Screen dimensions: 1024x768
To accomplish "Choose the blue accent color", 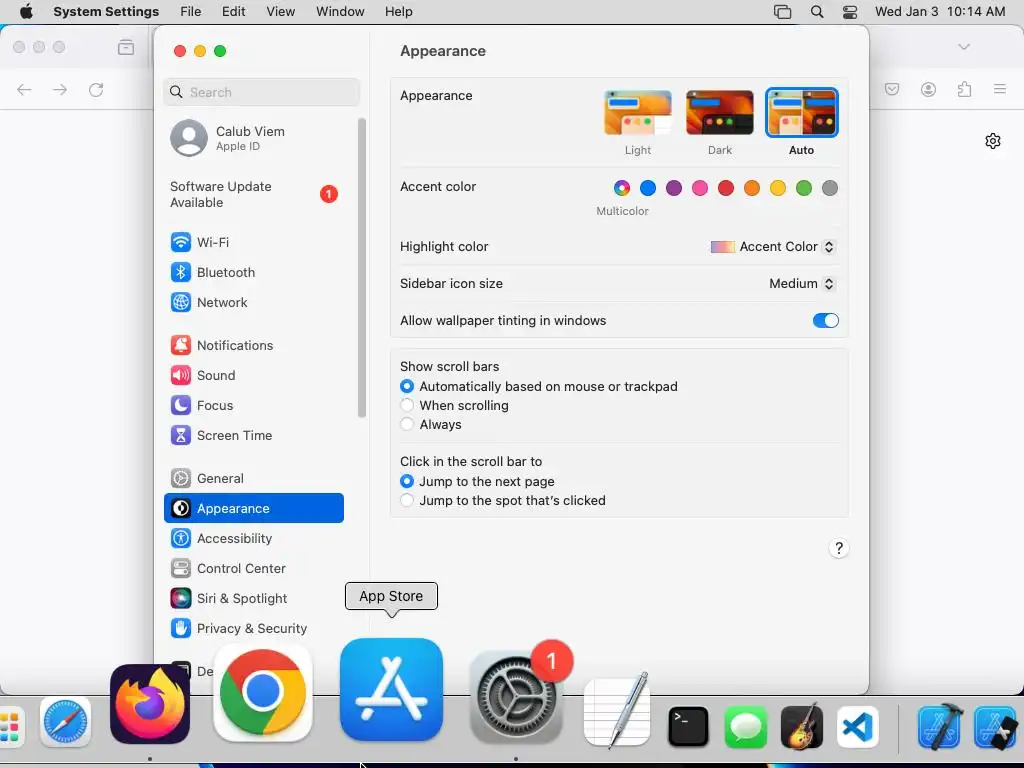I will pos(648,188).
